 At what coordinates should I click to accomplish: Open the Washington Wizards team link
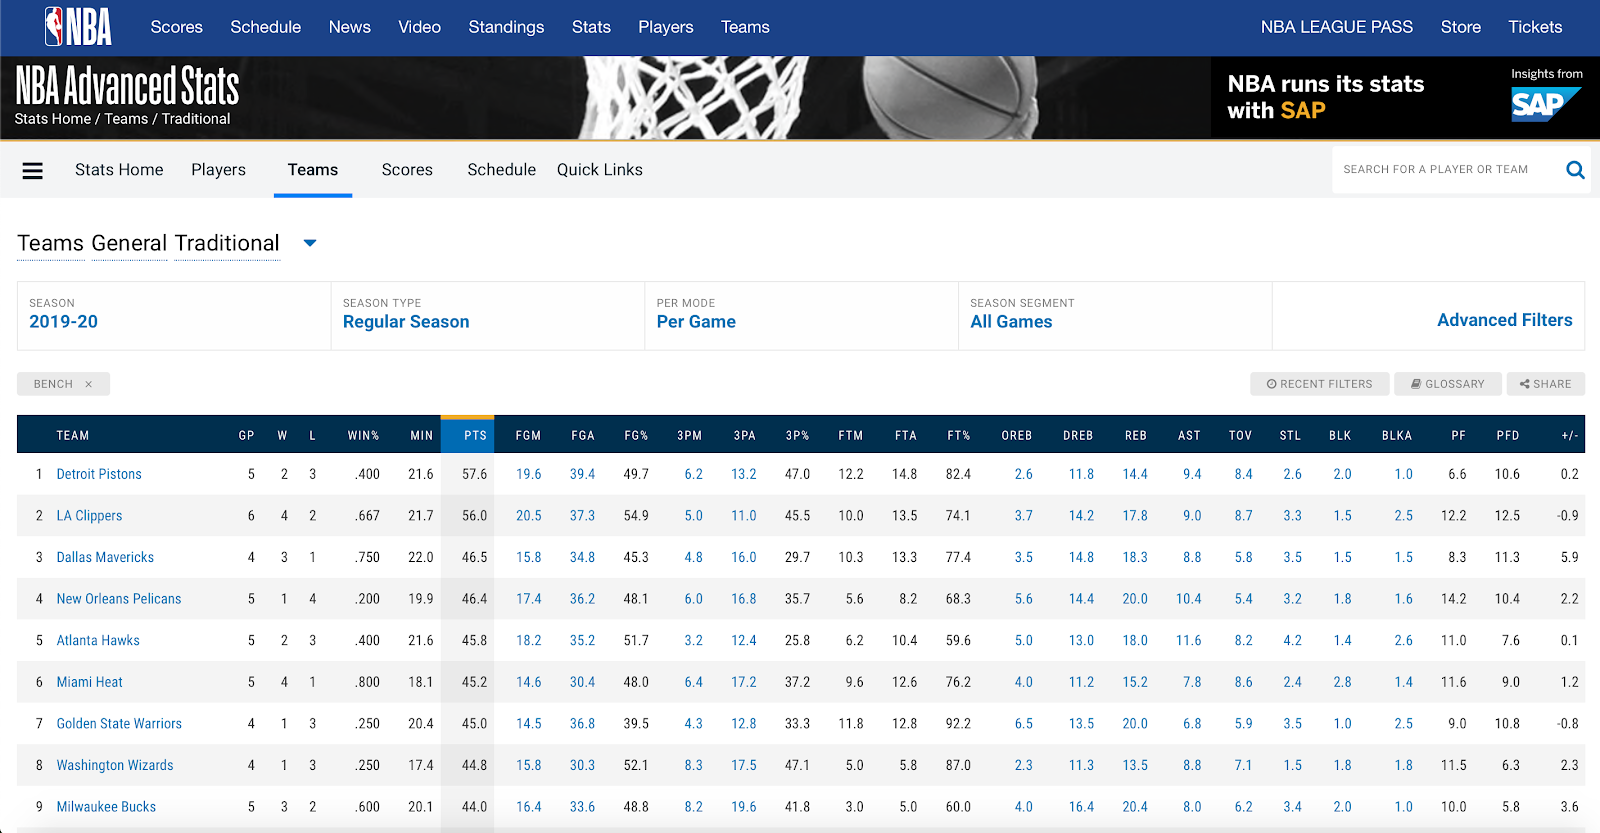115,766
